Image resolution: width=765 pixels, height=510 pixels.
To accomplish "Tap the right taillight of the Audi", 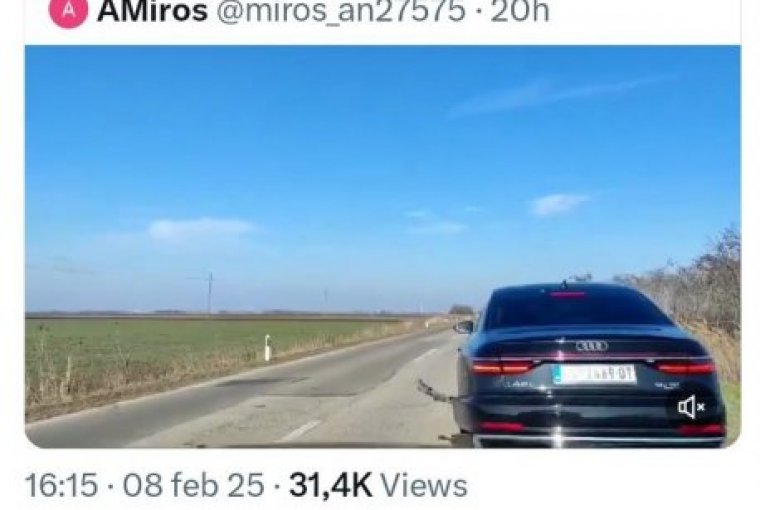I will click(685, 367).
